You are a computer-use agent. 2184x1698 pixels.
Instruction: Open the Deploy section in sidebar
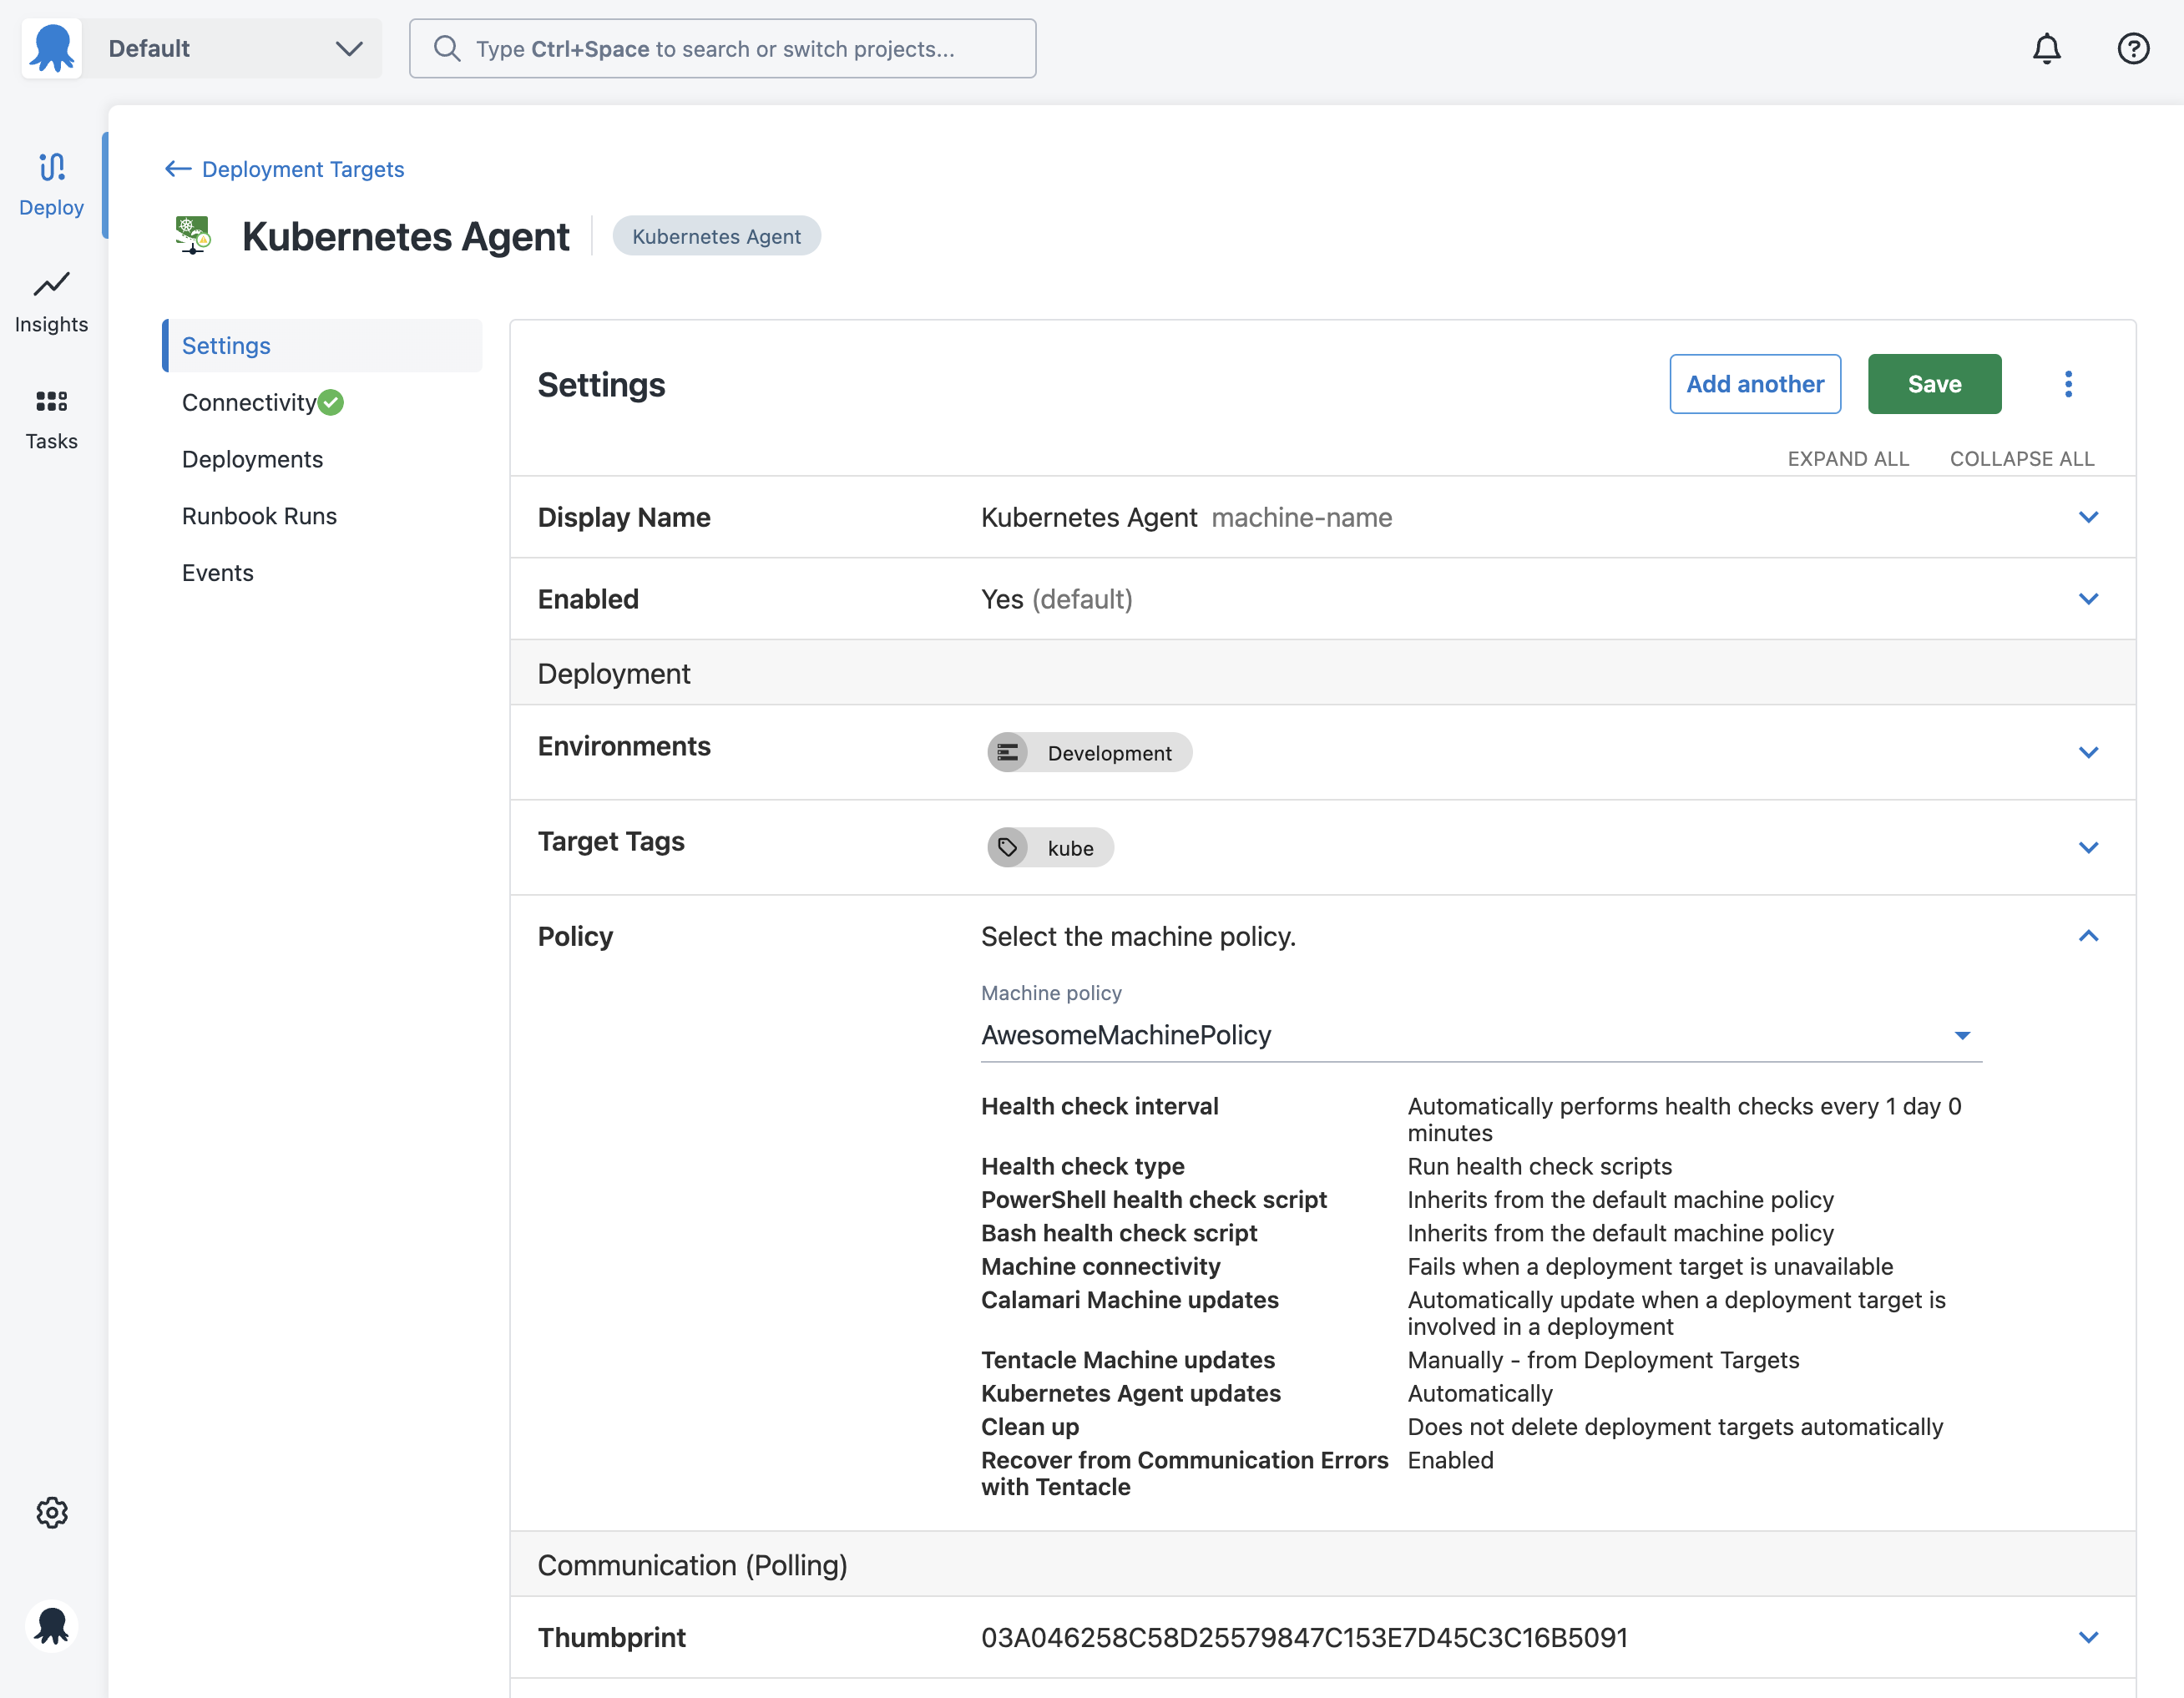pyautogui.click(x=51, y=185)
